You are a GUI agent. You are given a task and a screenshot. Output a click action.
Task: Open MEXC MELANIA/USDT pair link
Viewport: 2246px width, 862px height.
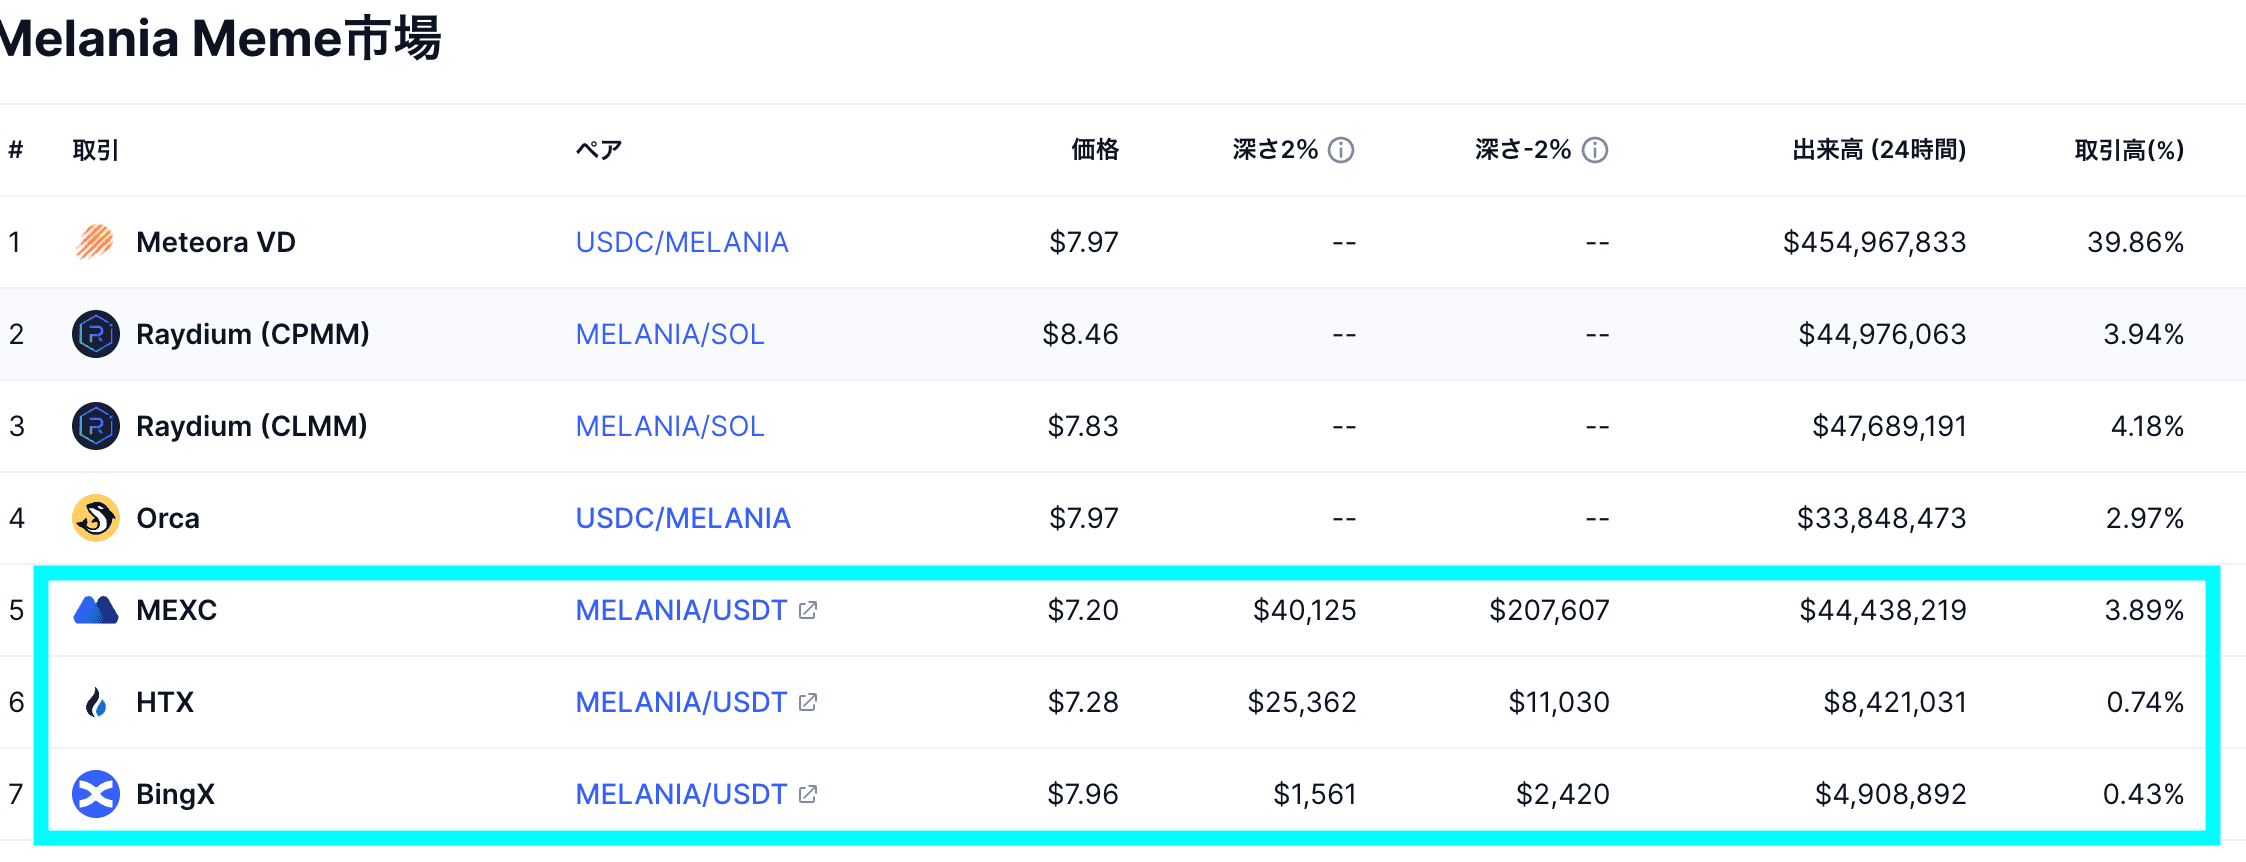click(681, 610)
